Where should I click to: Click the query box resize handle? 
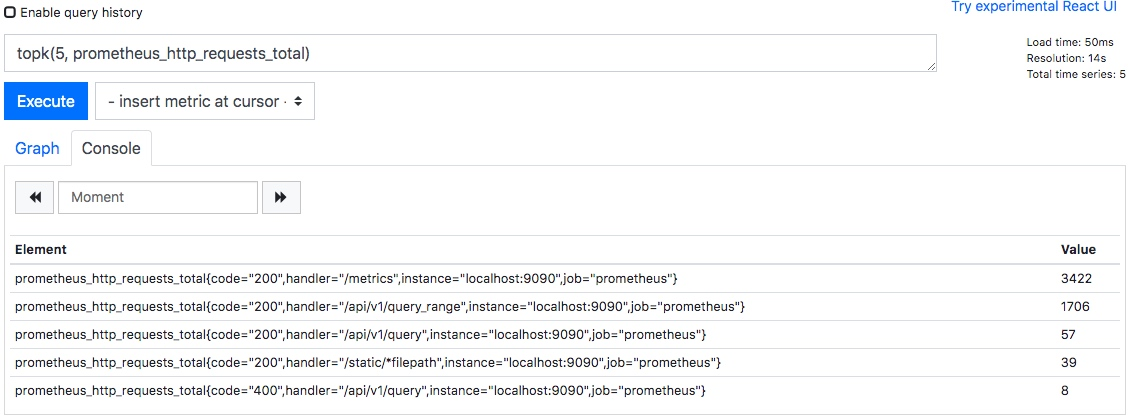(931, 66)
